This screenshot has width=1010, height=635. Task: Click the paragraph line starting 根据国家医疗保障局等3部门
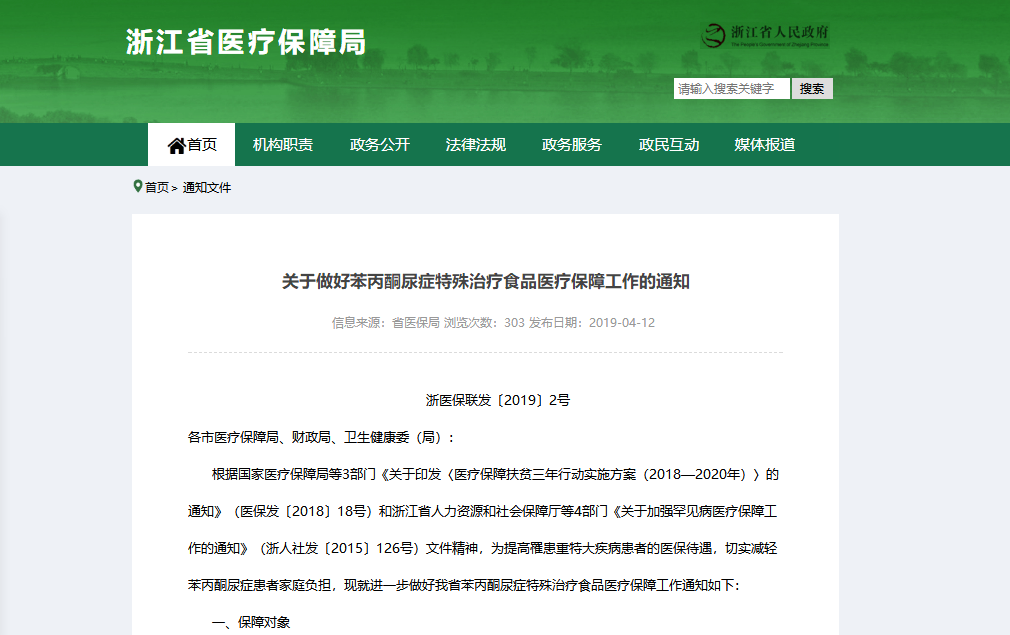(x=495, y=475)
